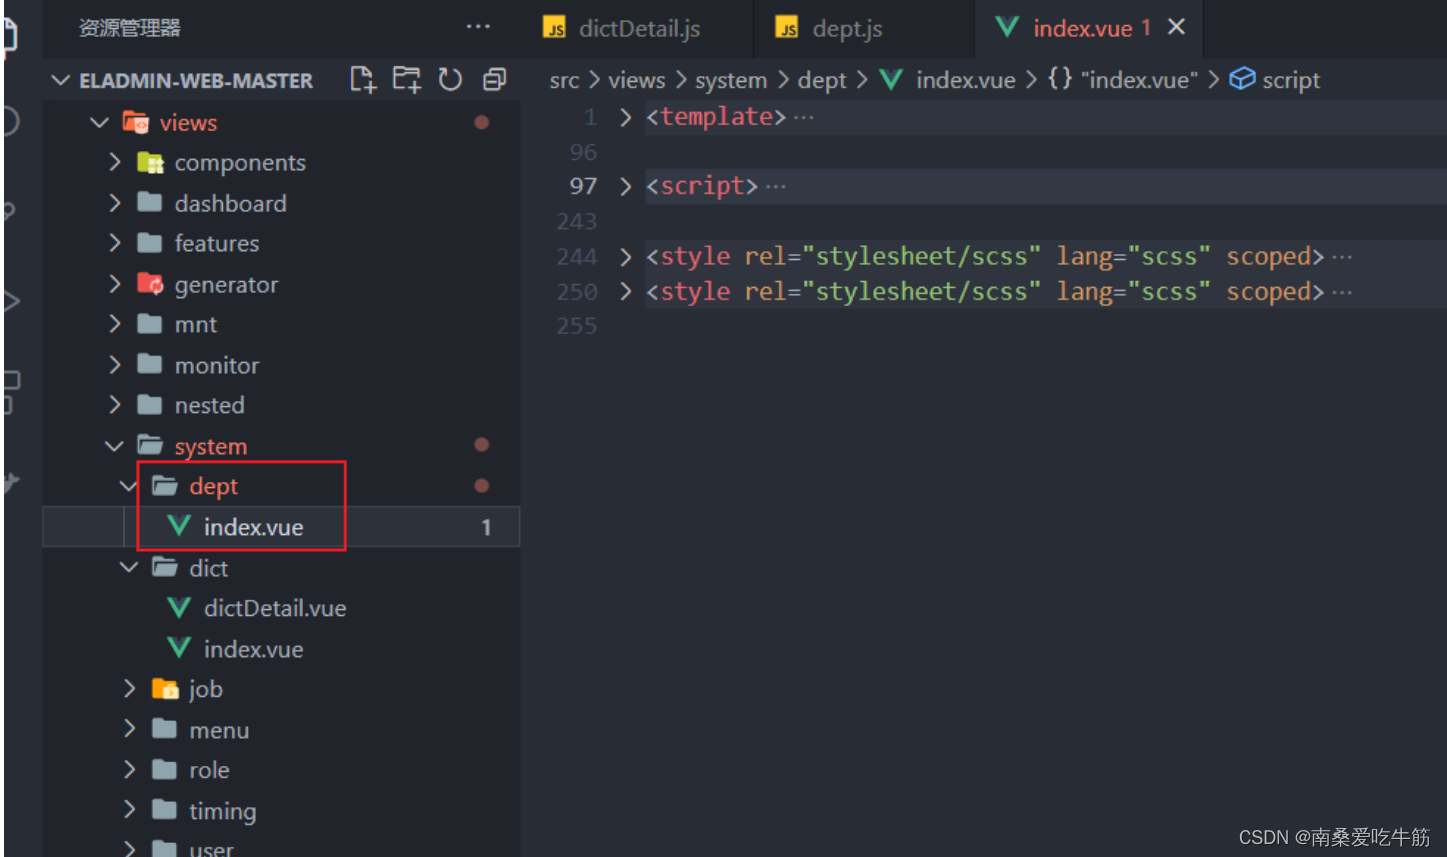Click 'system' in the breadcrumb

coord(731,80)
